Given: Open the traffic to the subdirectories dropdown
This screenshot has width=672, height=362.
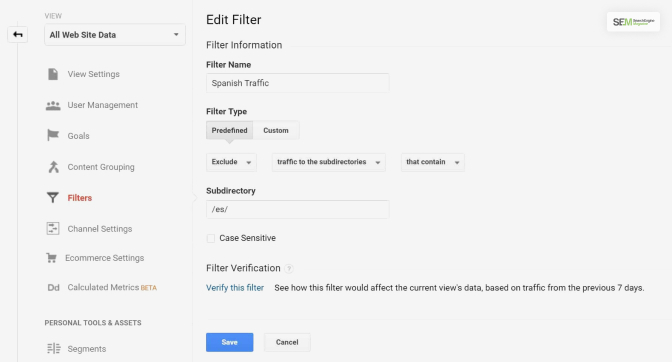Looking at the screenshot, I should tap(329, 162).
